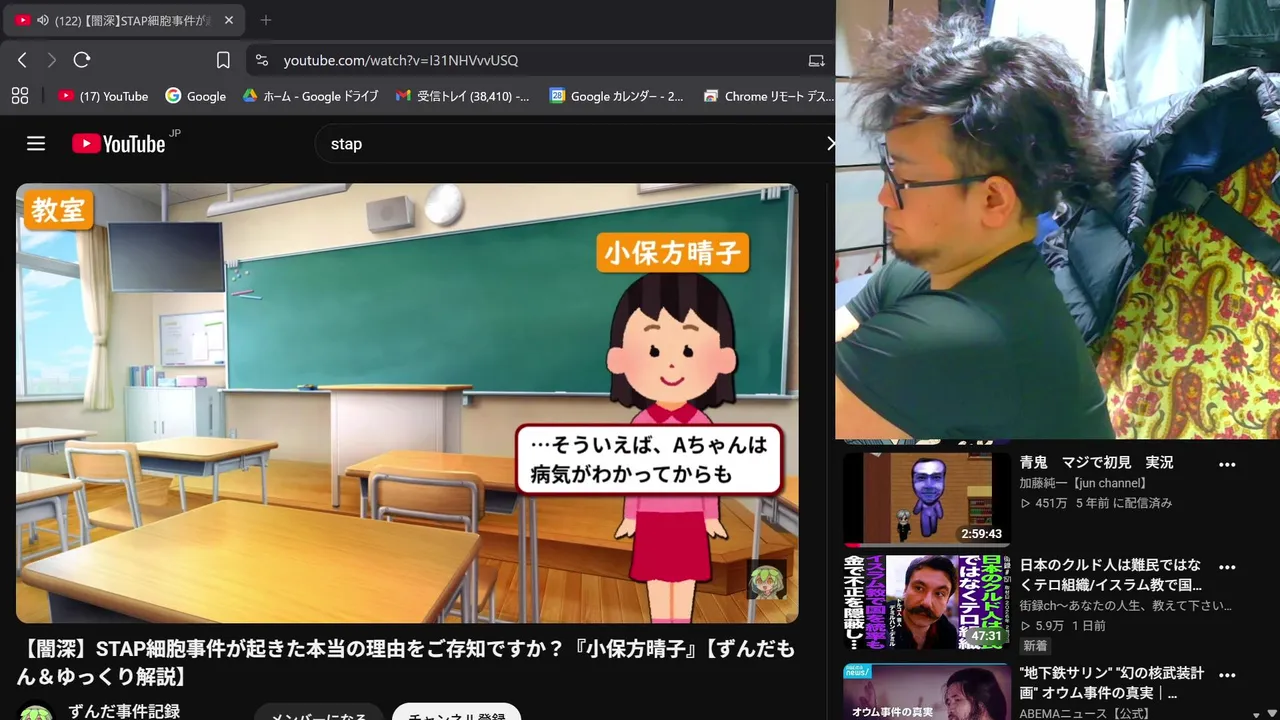This screenshot has height=720, width=1280.
Task: Open the ずんだ事件記録 channel avatar
Action: pos(36,713)
